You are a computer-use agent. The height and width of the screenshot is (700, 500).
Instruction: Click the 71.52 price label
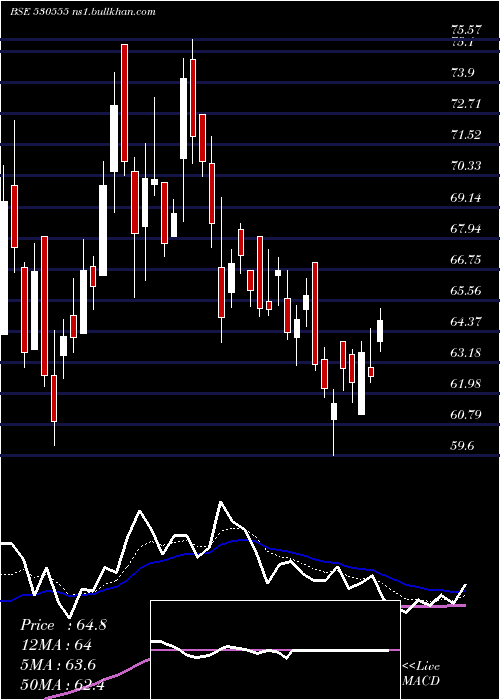click(466, 135)
